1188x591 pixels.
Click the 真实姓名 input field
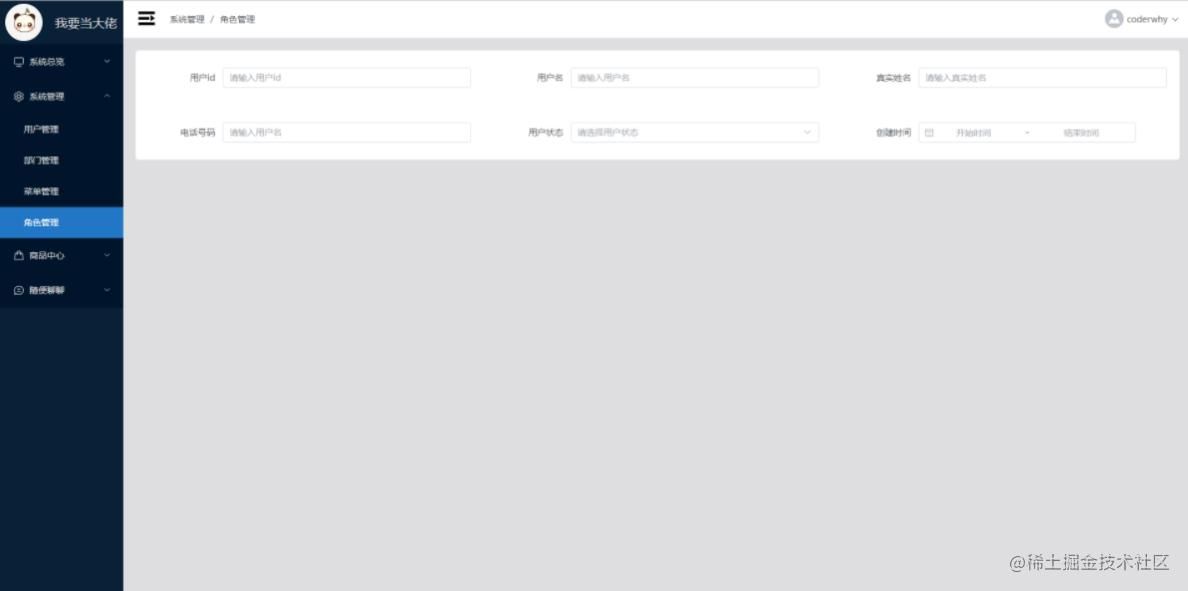pyautogui.click(x=1043, y=78)
